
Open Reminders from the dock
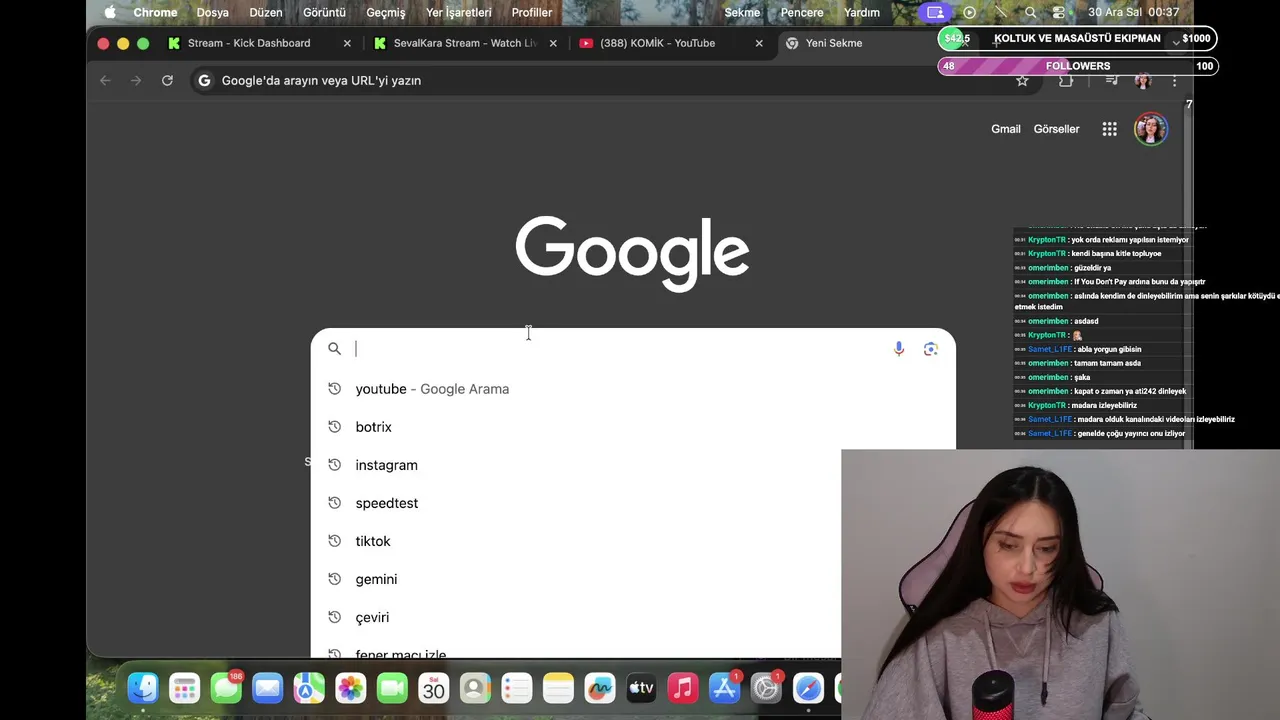pyautogui.click(x=516, y=688)
